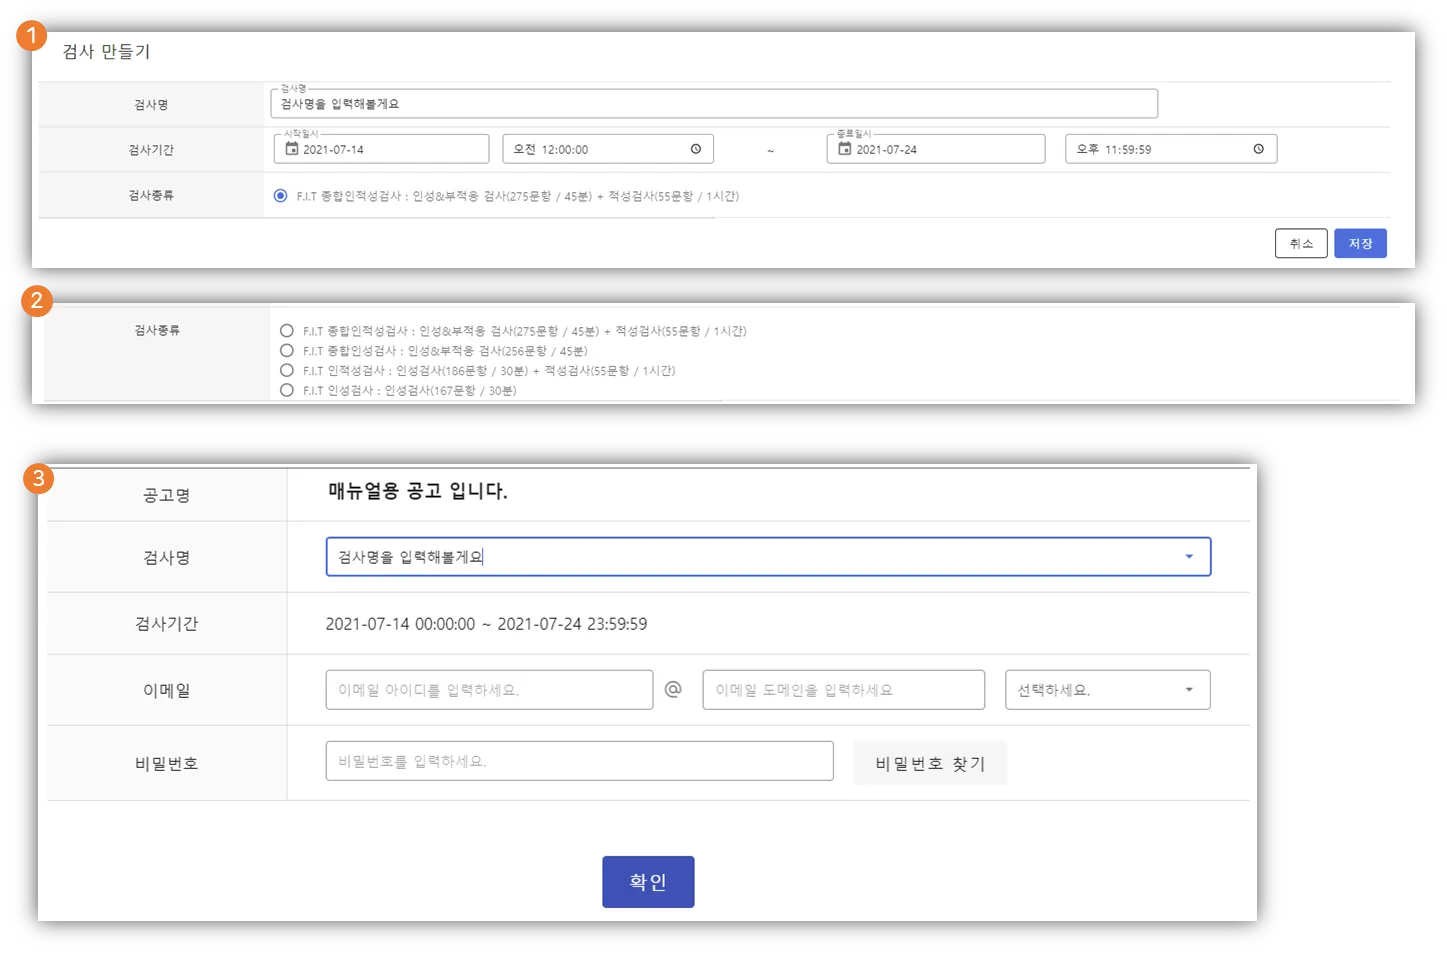Select the checked F.I.T 종합인적성검사 radio in 검사 만들기
Screen dimensions: 1447x953
click(281, 196)
